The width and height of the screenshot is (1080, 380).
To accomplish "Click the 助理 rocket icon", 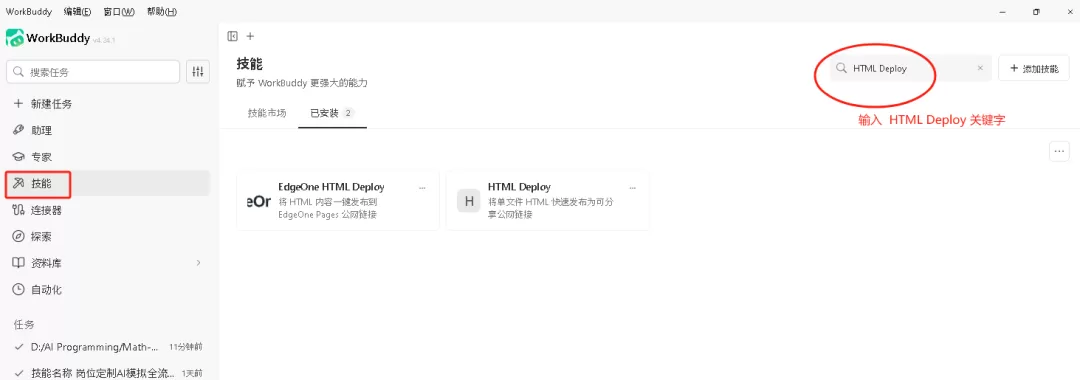I will point(19,130).
